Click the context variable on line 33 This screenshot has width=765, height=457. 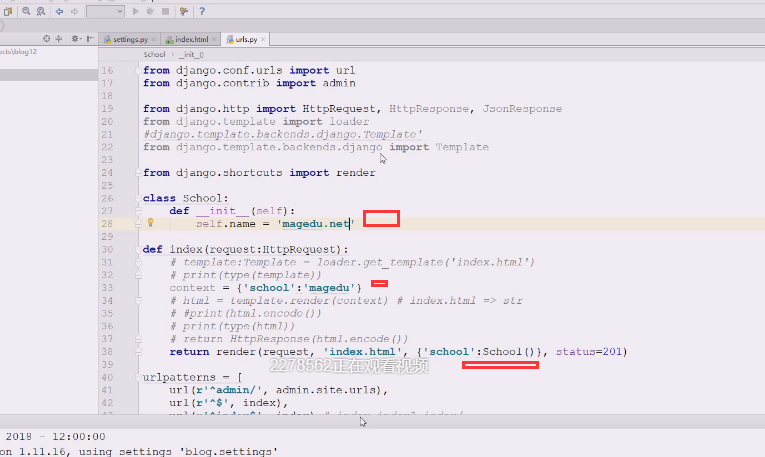192,288
